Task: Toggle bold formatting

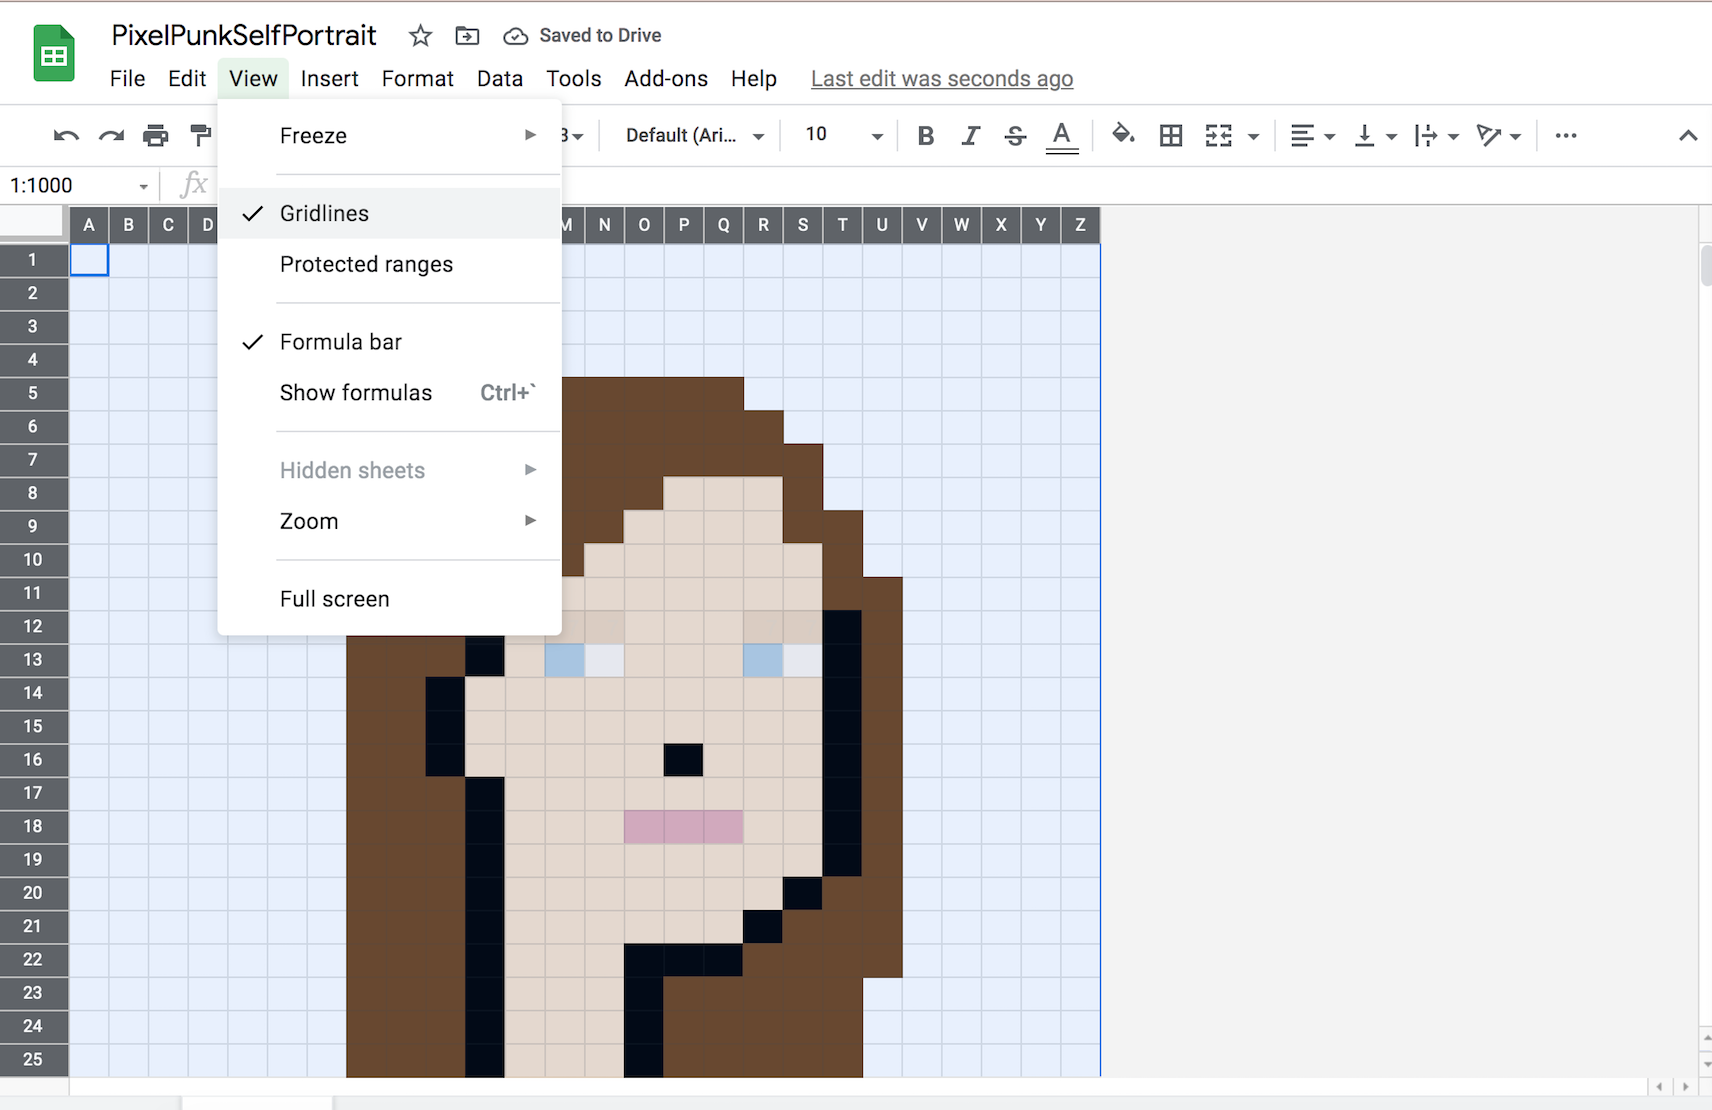Action: click(x=925, y=135)
